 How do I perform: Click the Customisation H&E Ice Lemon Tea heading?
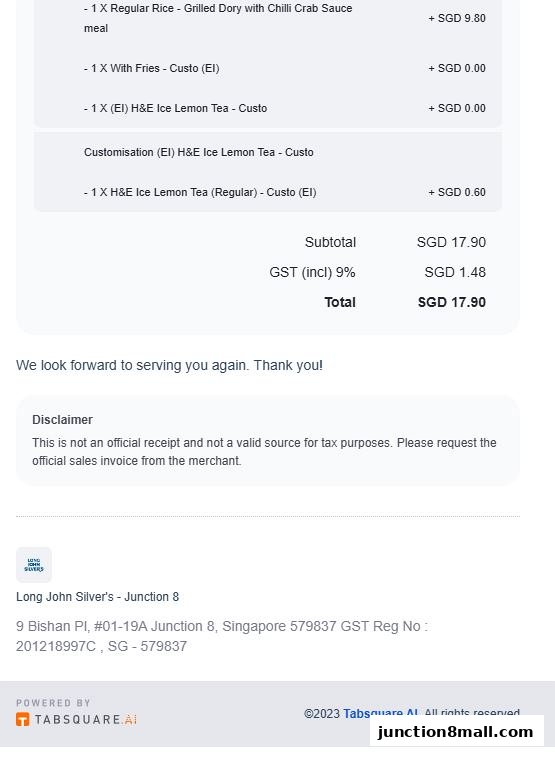click(x=199, y=152)
